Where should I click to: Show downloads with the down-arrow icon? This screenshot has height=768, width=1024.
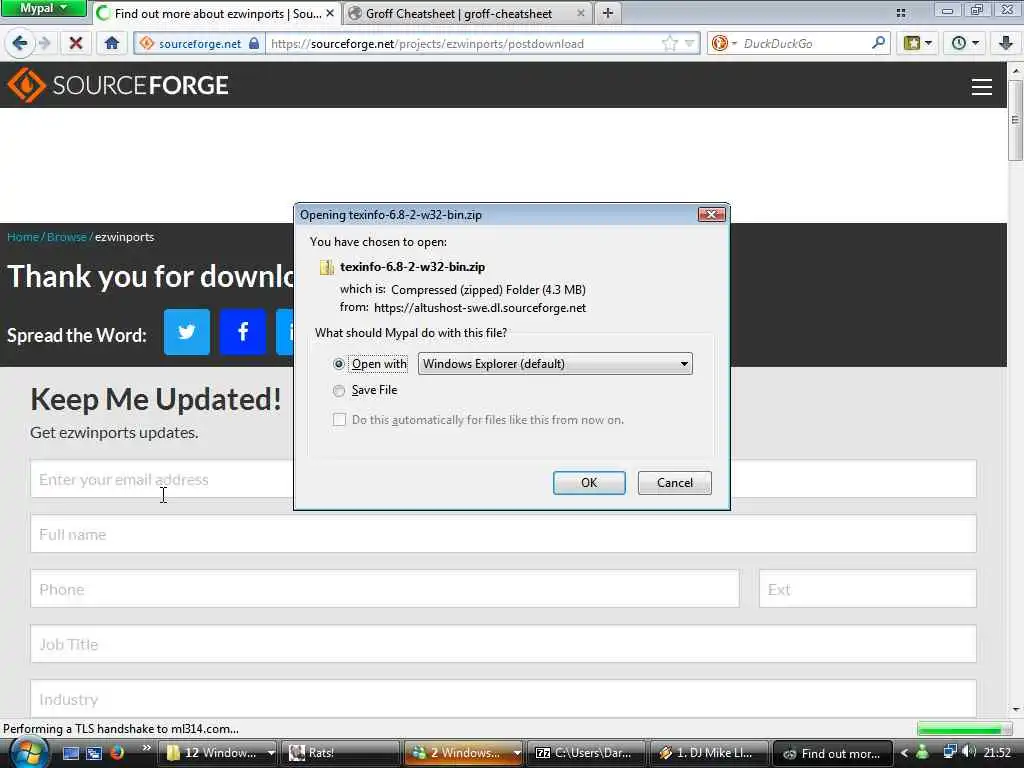click(1006, 44)
